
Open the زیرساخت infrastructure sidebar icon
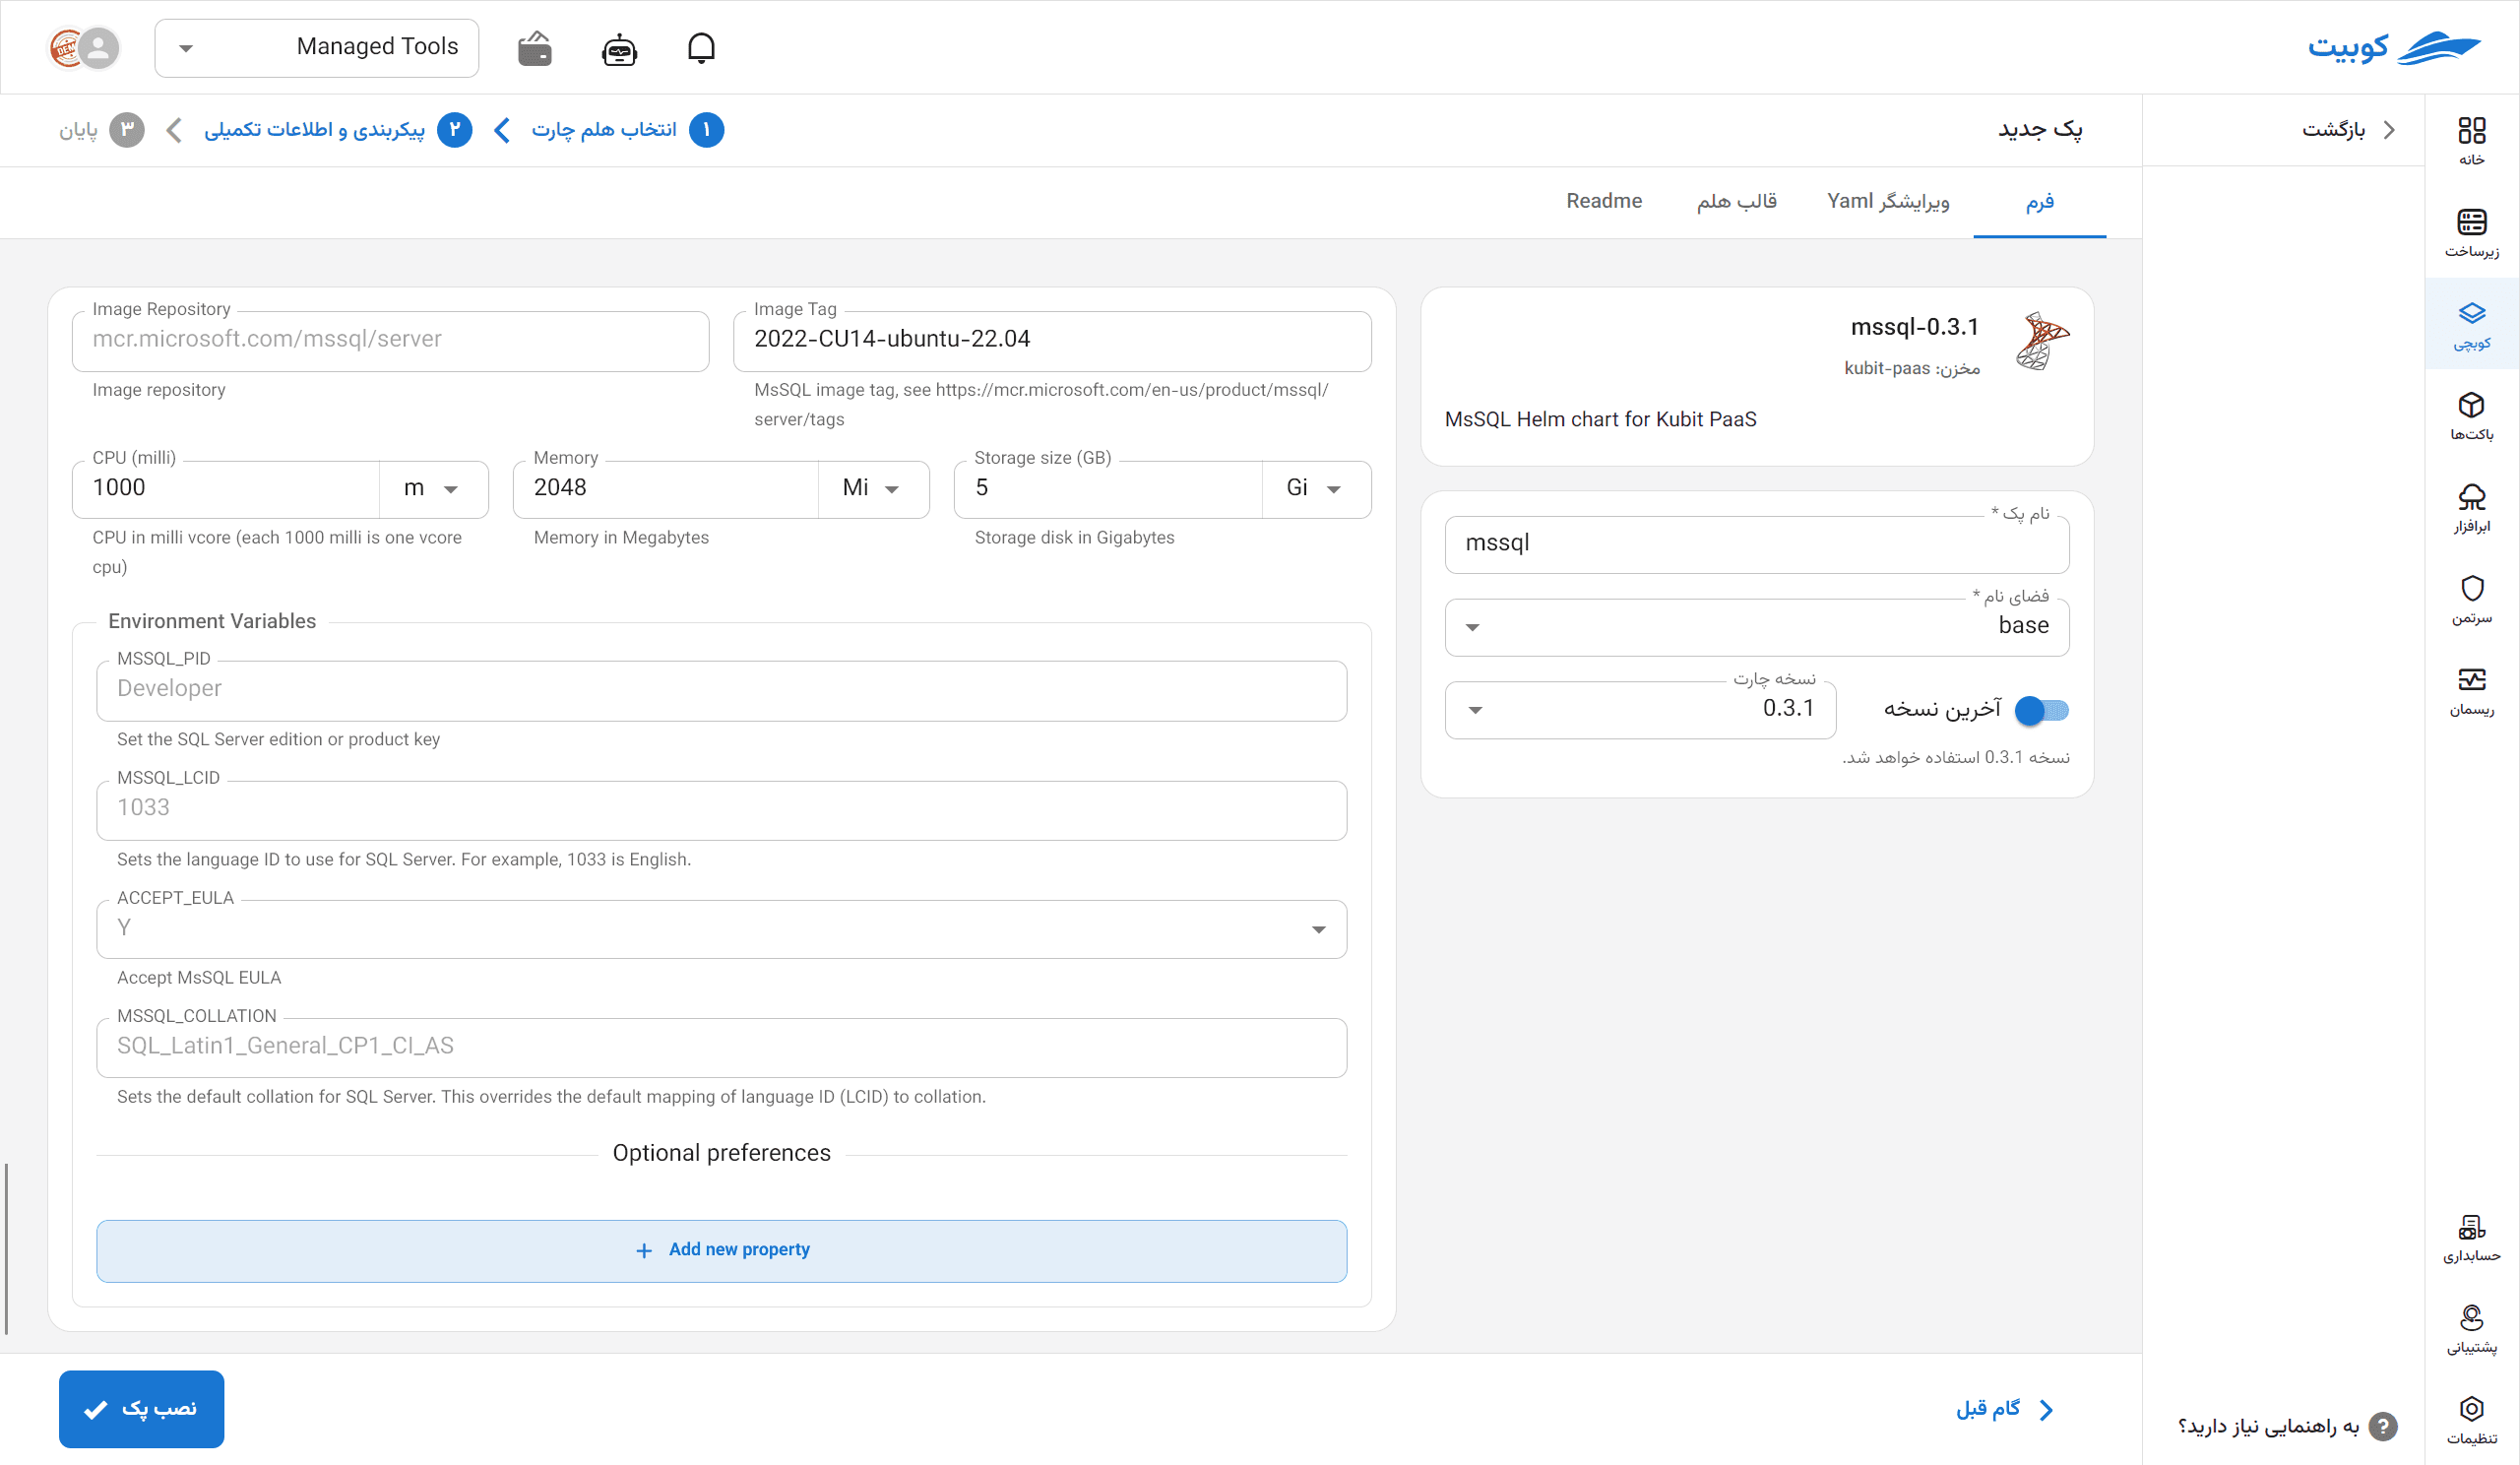click(2471, 233)
